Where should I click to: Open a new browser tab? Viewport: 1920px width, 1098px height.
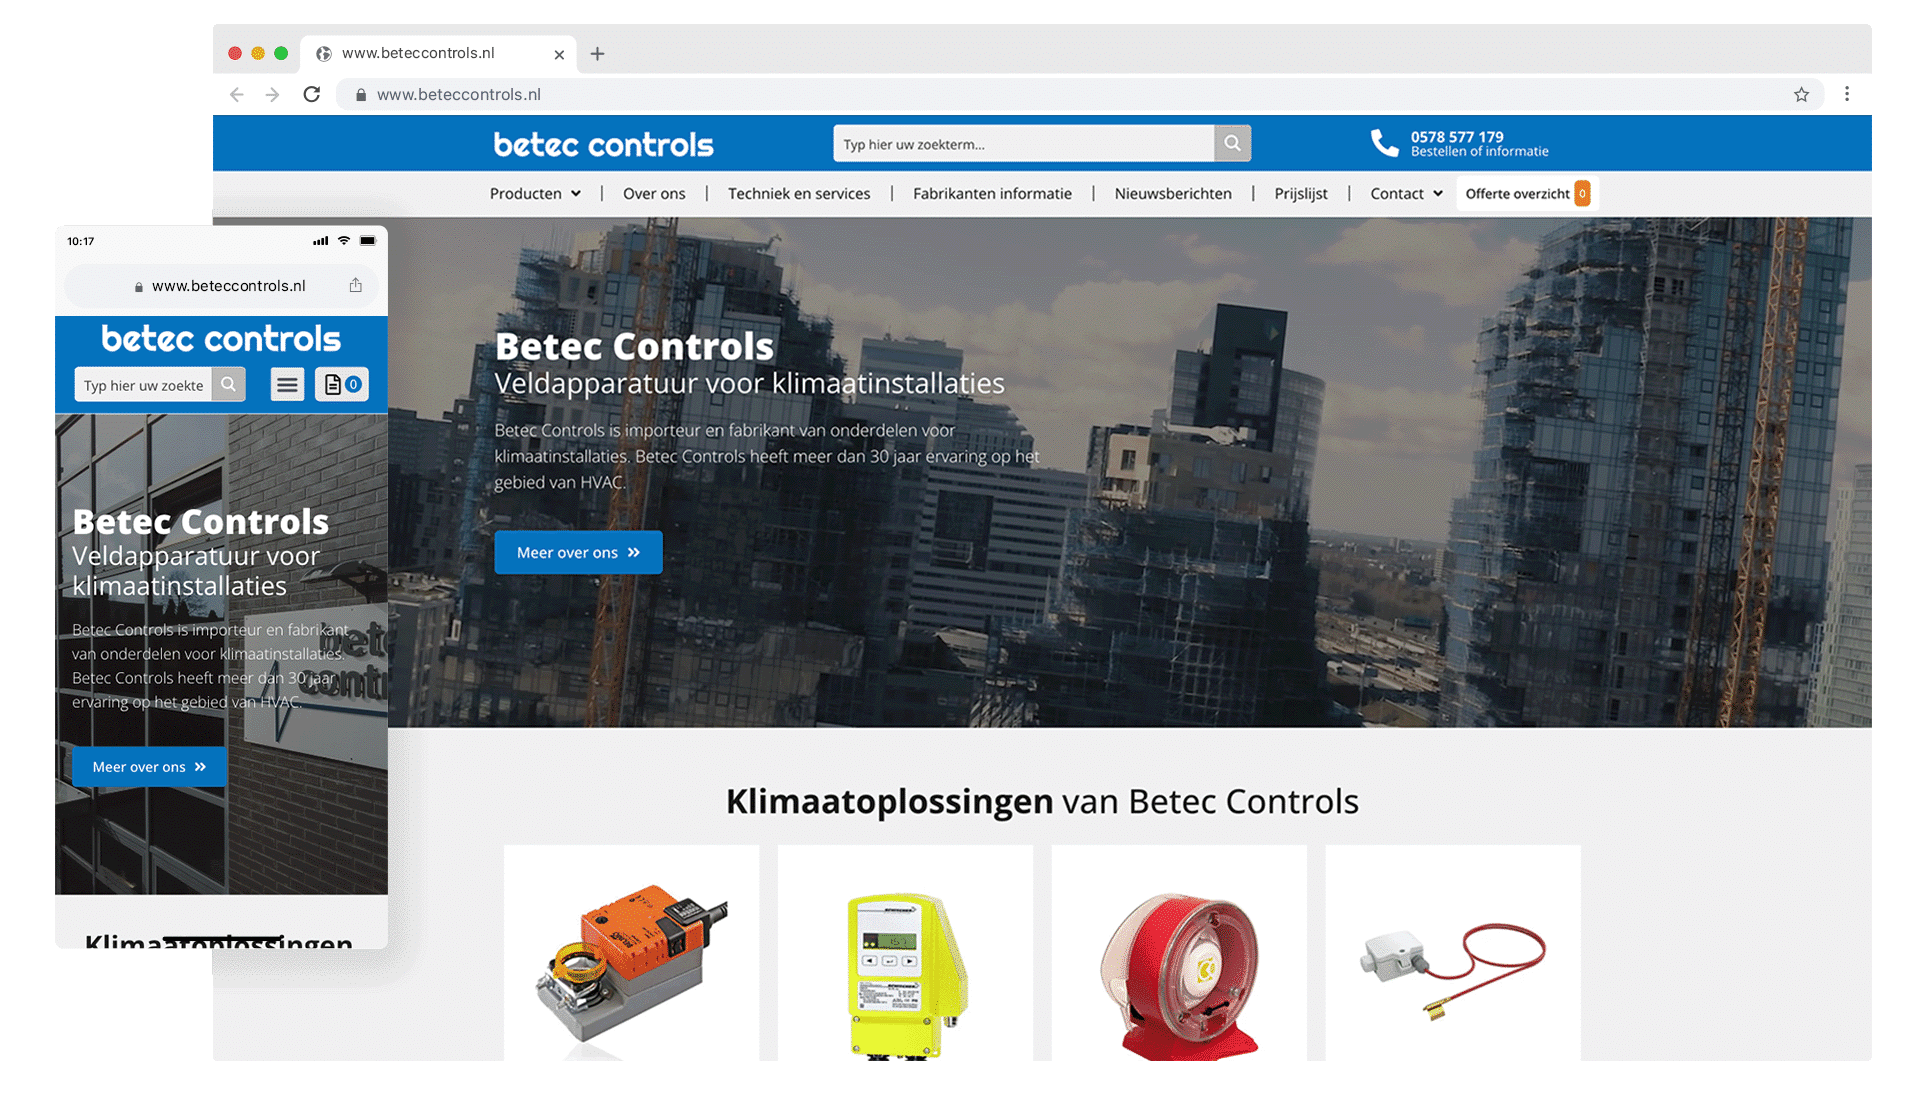pyautogui.click(x=597, y=54)
